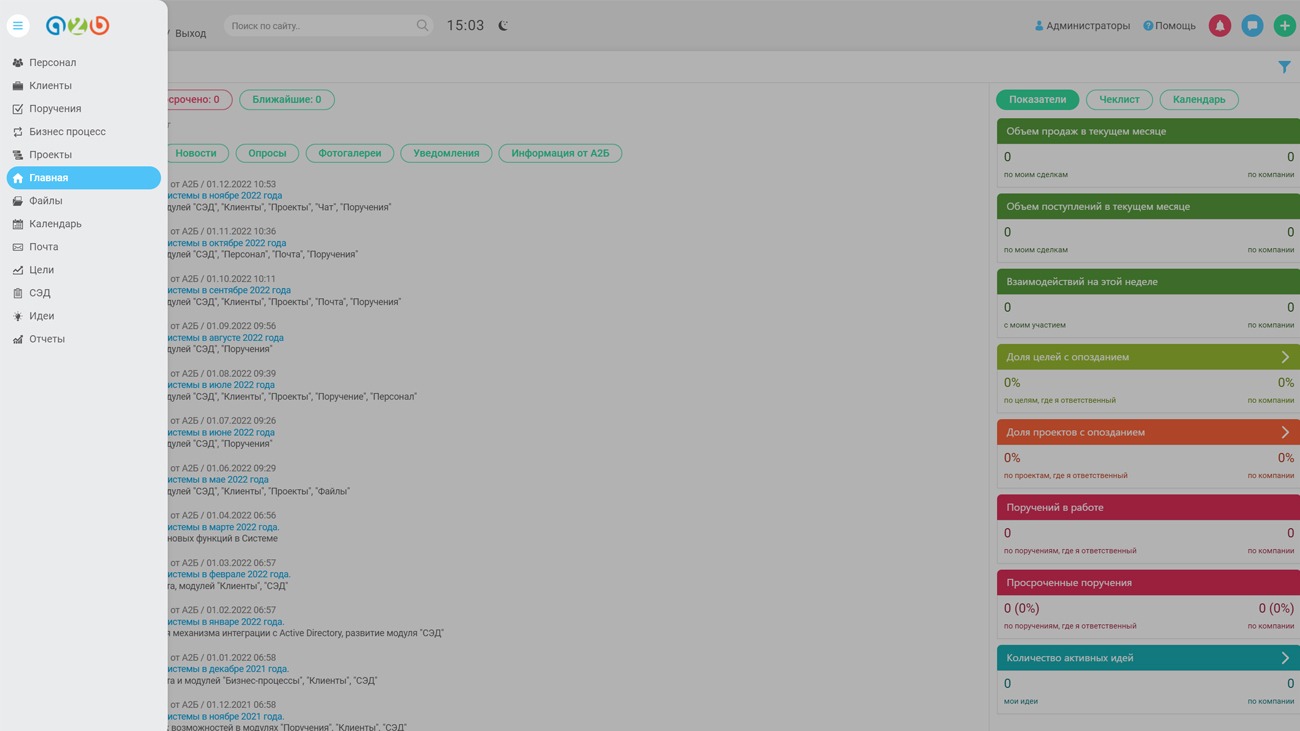Open the October 2022 system update news link
Image resolution: width=1300 pixels, height=731 pixels.
click(x=227, y=243)
